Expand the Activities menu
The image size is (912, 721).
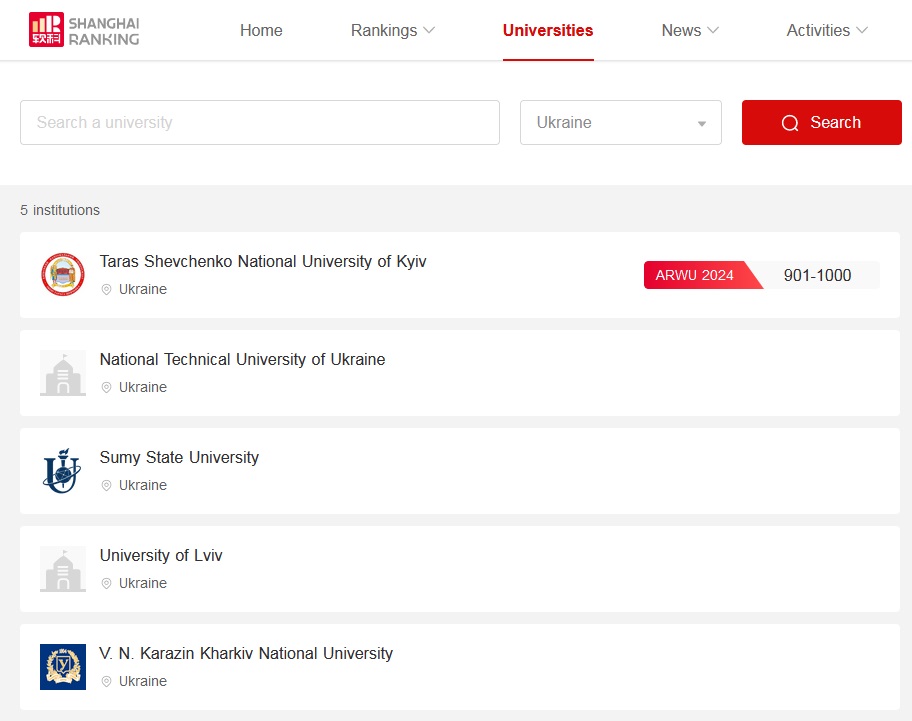click(x=826, y=30)
